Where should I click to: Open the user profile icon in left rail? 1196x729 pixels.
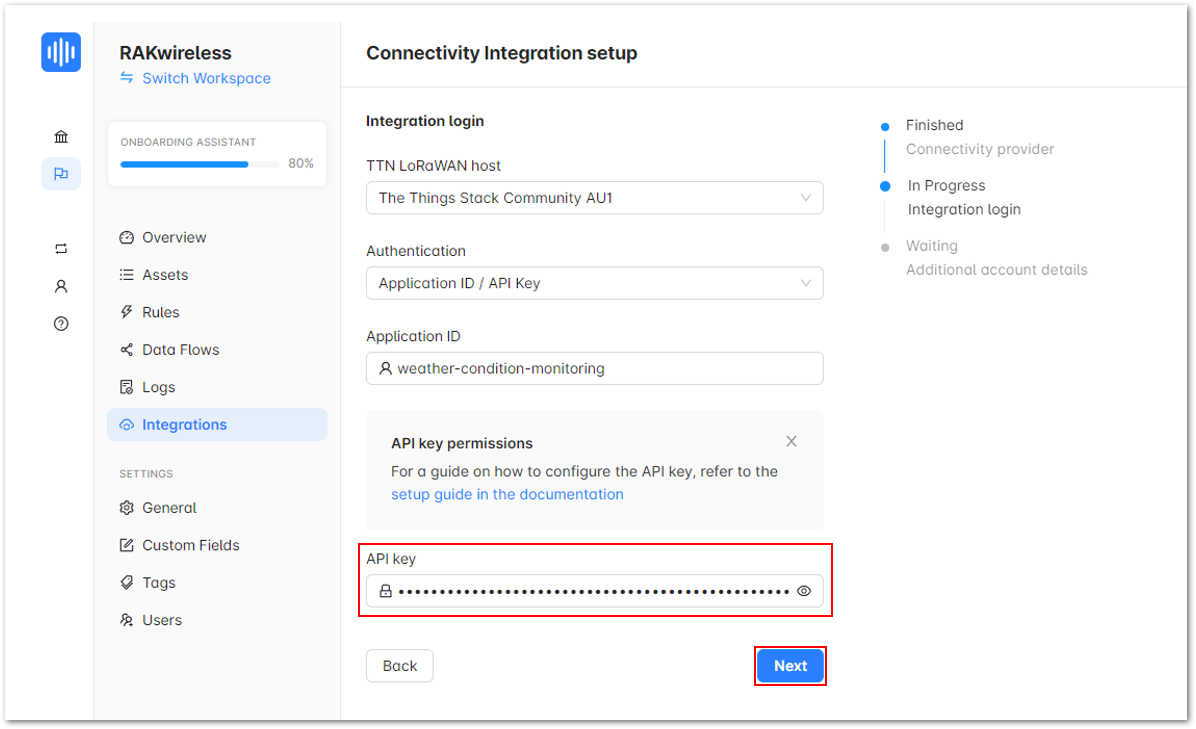click(x=61, y=286)
